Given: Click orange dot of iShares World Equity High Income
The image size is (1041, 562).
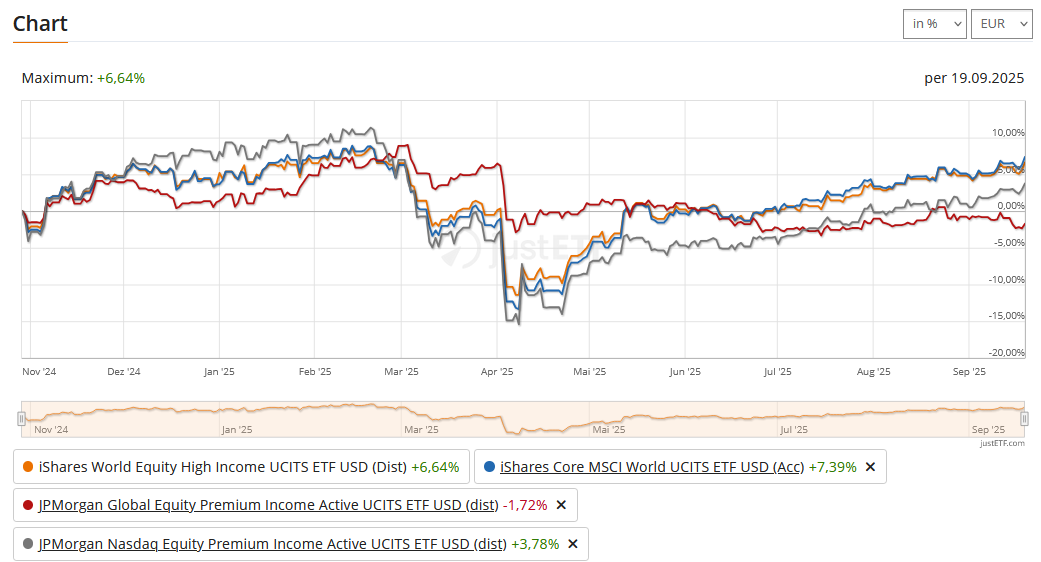Looking at the screenshot, I should coord(28,467).
